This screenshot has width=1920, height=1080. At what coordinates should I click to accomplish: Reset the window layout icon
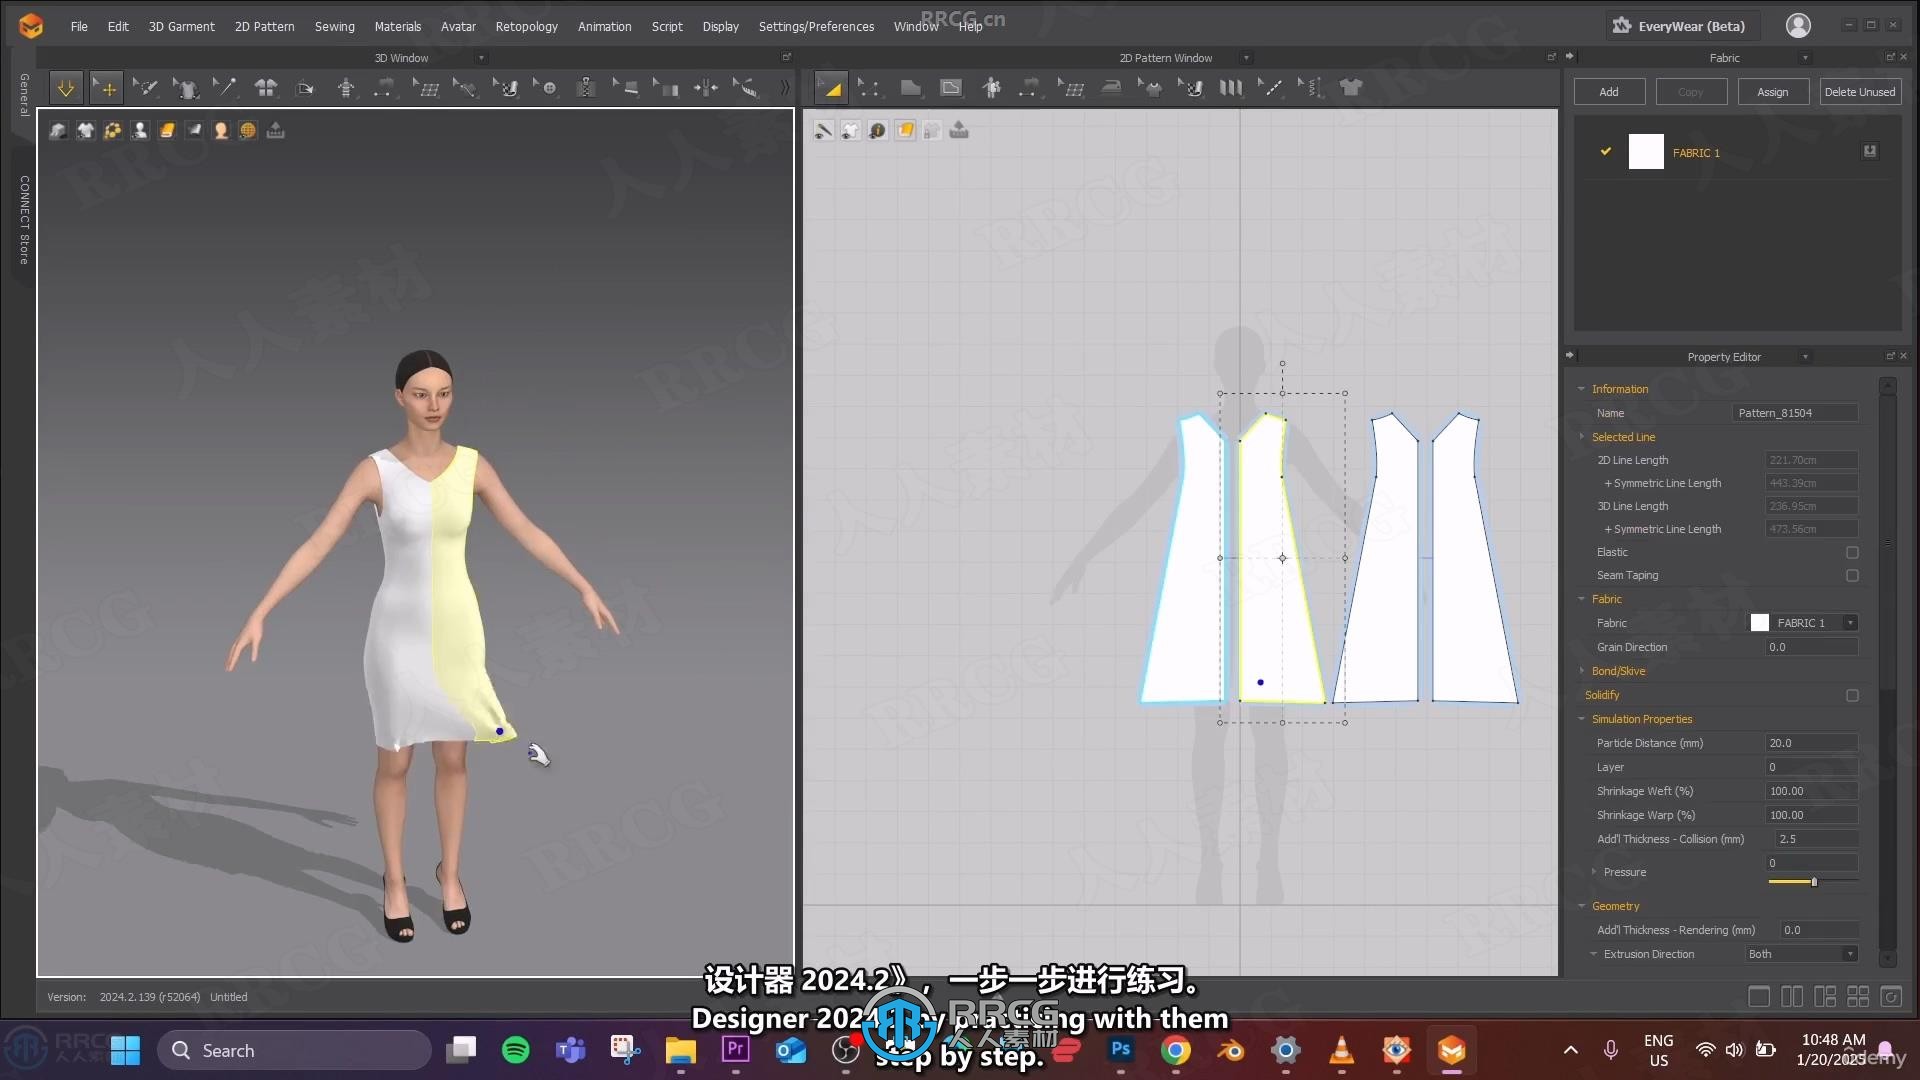(1891, 997)
